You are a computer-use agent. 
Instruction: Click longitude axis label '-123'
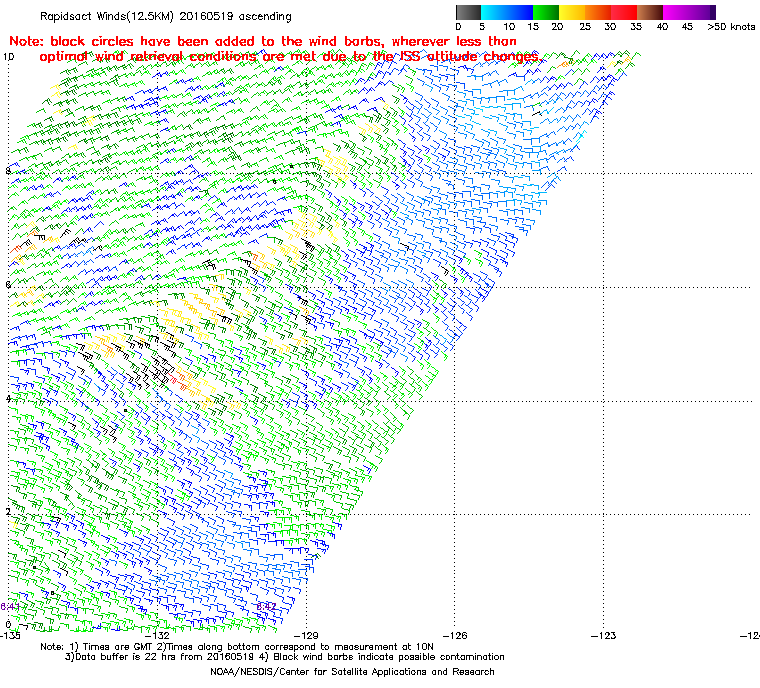[x=604, y=635]
